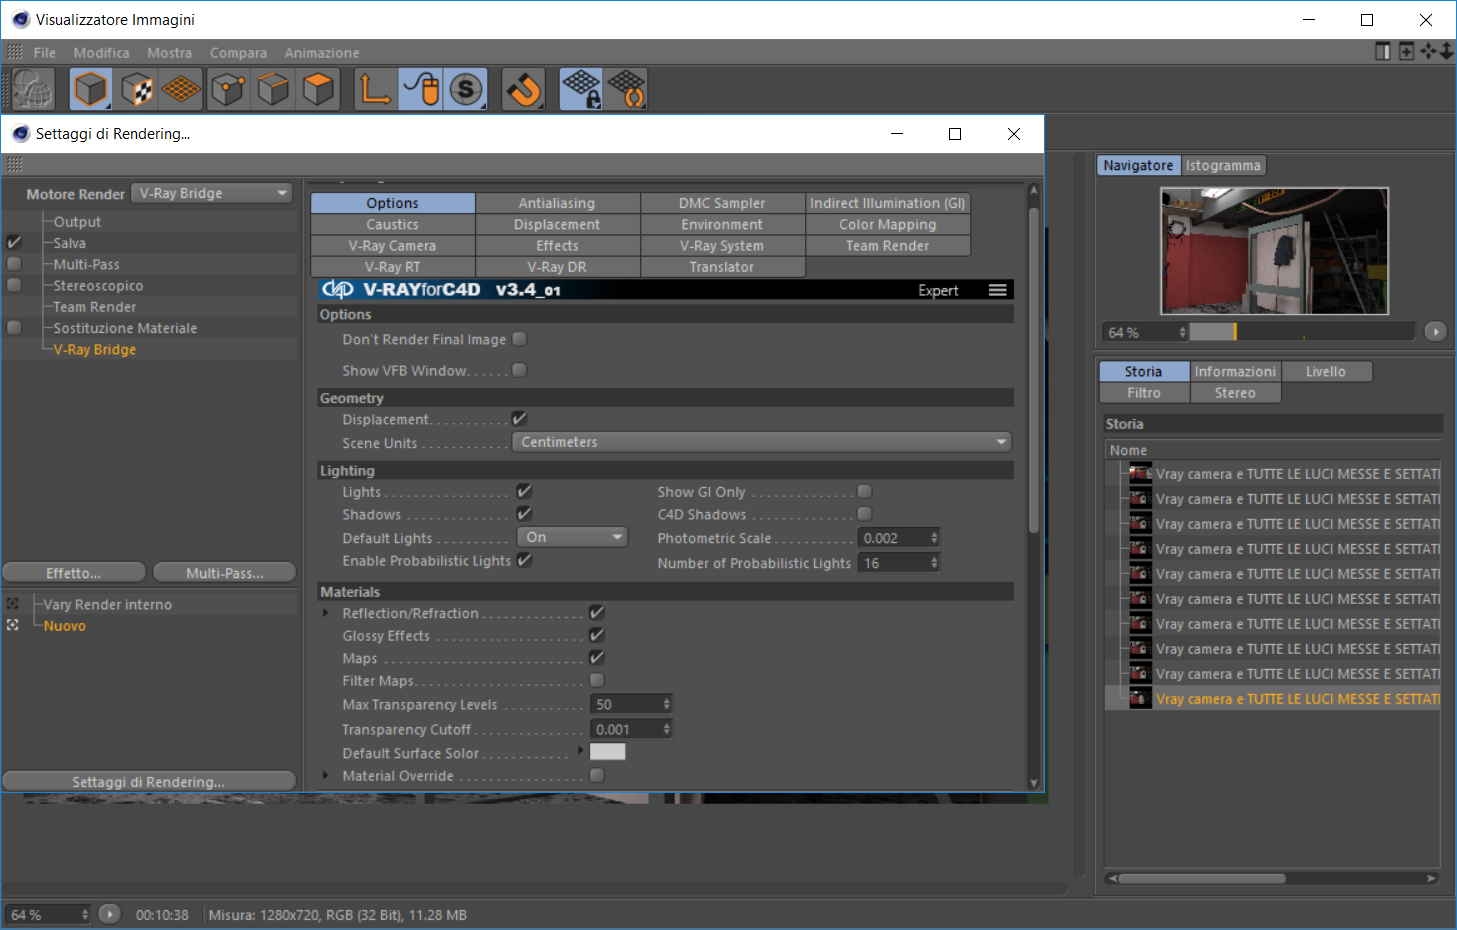Click the icon beside Nuovo render preset

click(x=13, y=625)
